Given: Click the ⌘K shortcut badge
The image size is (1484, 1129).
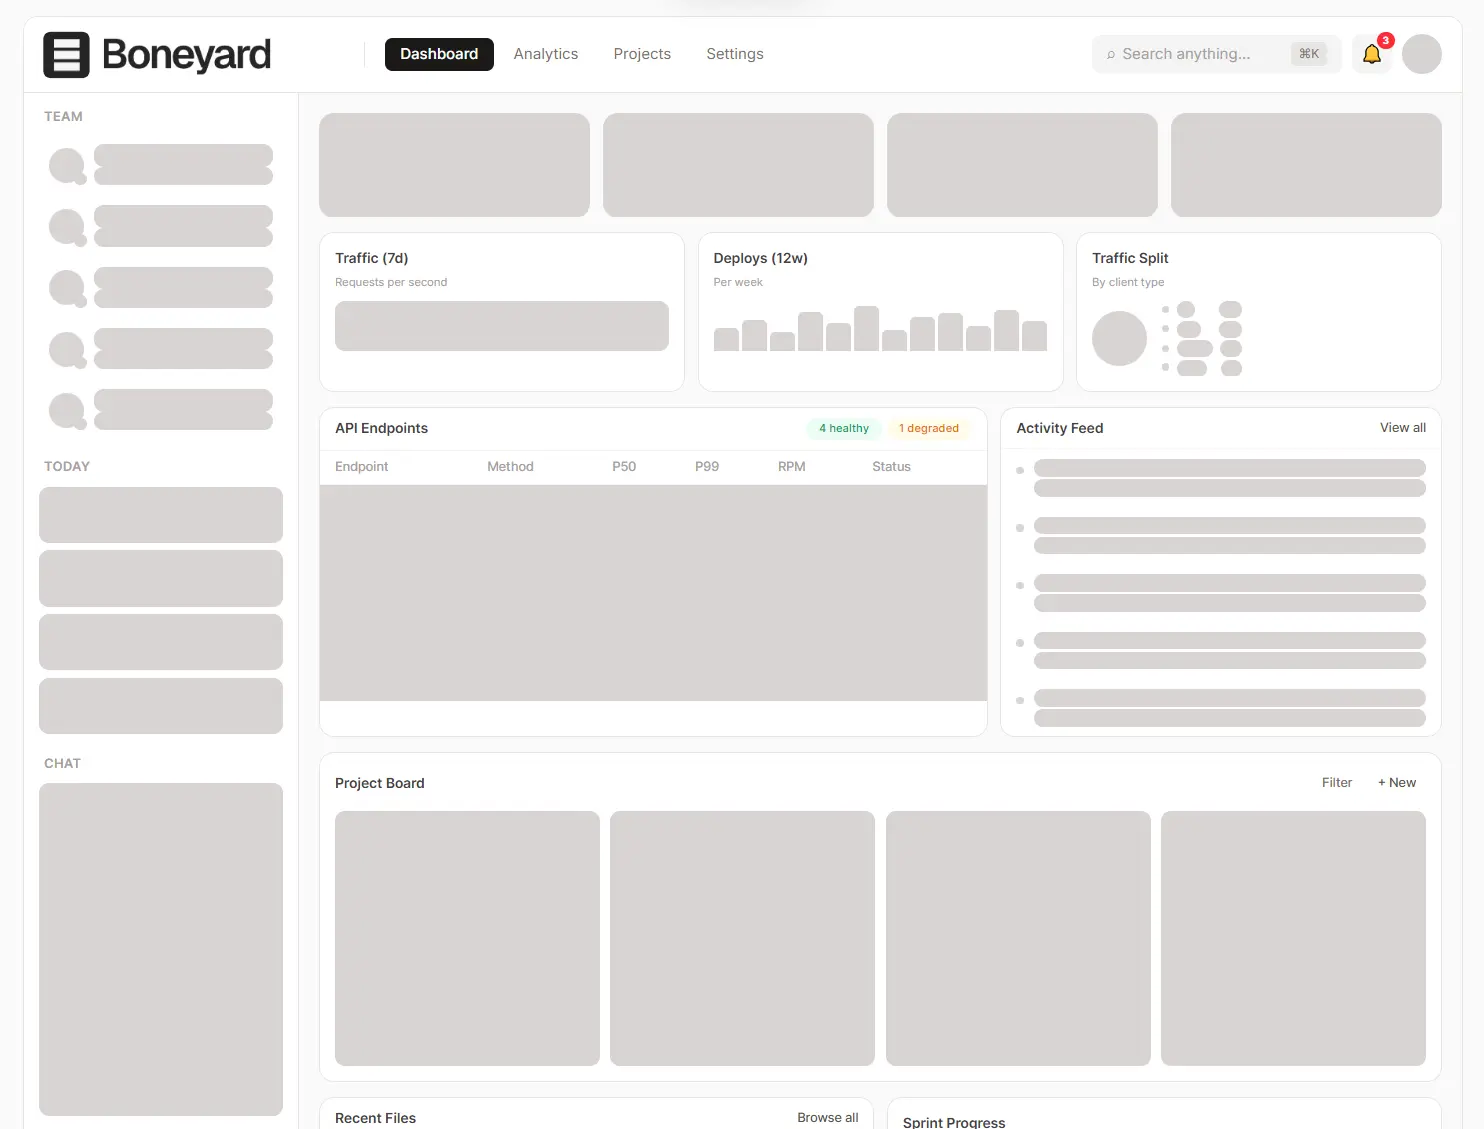Looking at the screenshot, I should [1308, 54].
